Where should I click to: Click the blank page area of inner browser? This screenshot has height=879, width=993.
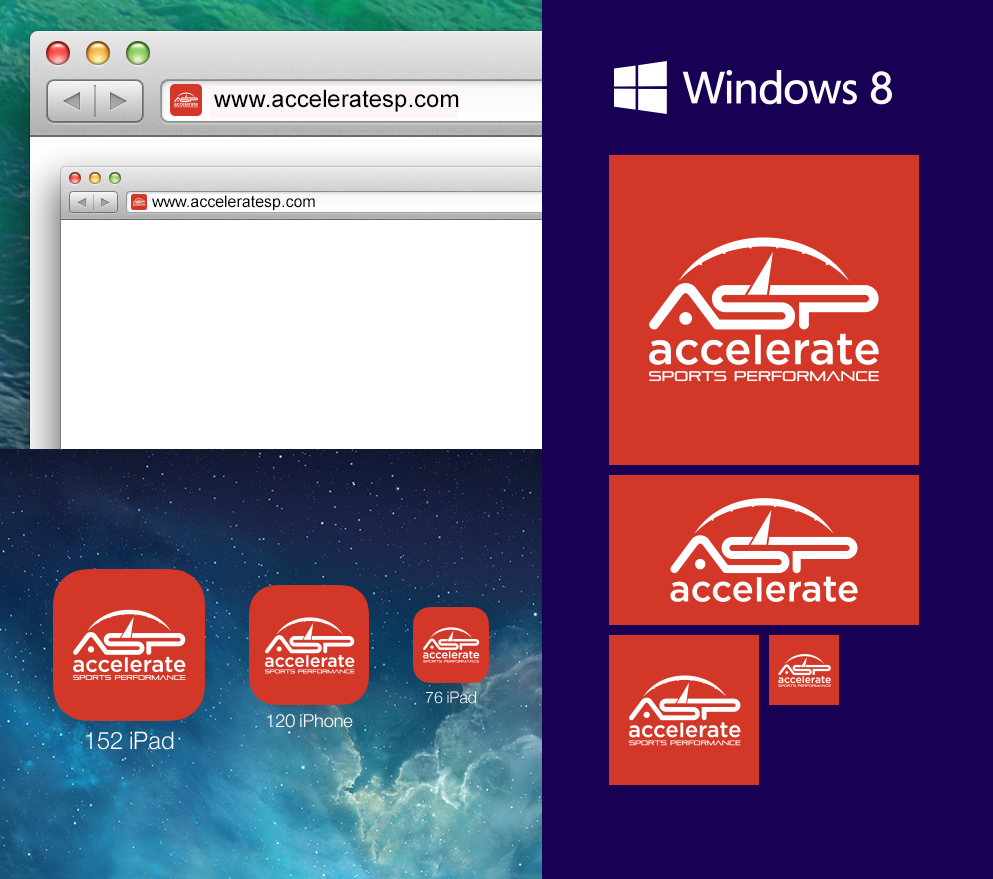[x=301, y=334]
